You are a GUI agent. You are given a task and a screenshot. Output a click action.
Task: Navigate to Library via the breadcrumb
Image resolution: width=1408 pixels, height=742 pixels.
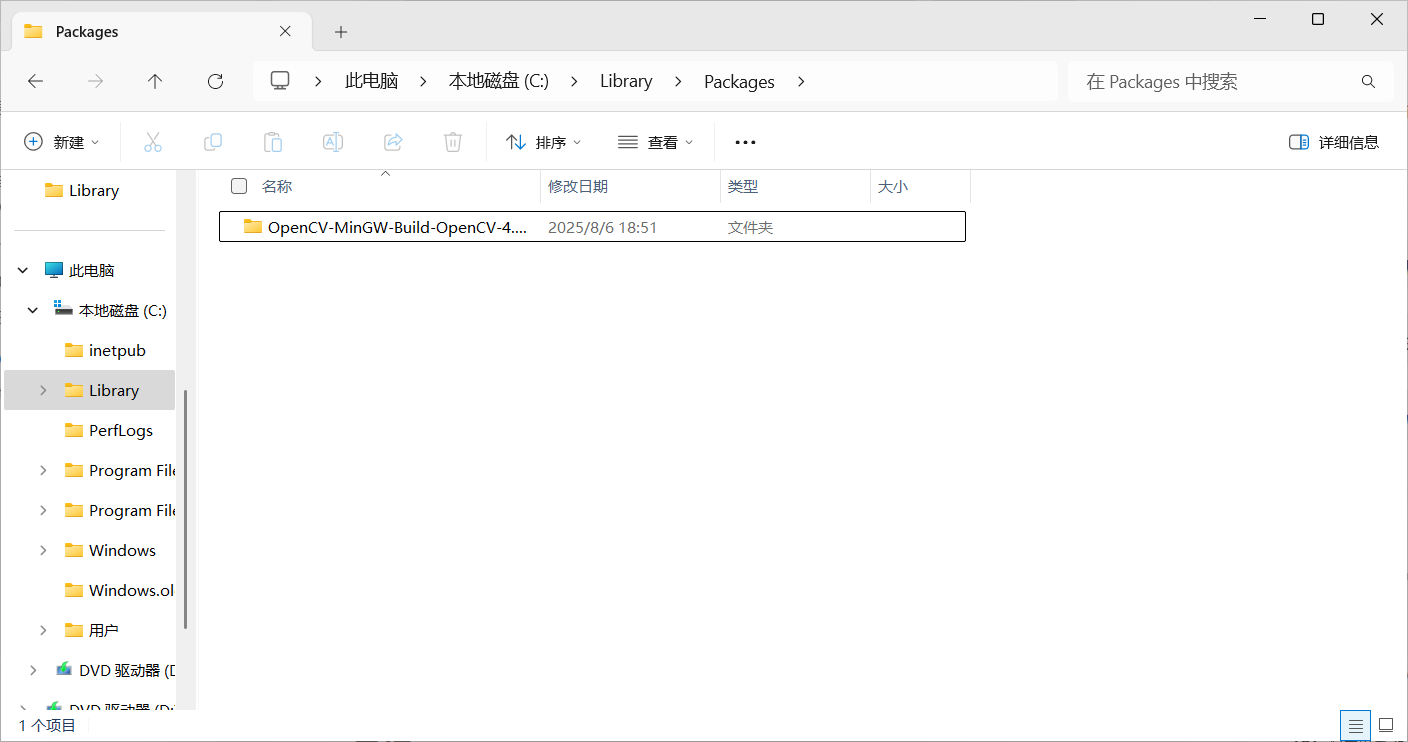pyautogui.click(x=626, y=81)
